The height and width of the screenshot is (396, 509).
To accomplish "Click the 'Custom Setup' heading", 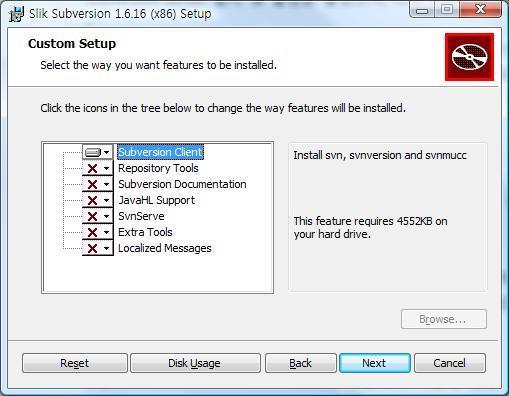I will pos(72,44).
